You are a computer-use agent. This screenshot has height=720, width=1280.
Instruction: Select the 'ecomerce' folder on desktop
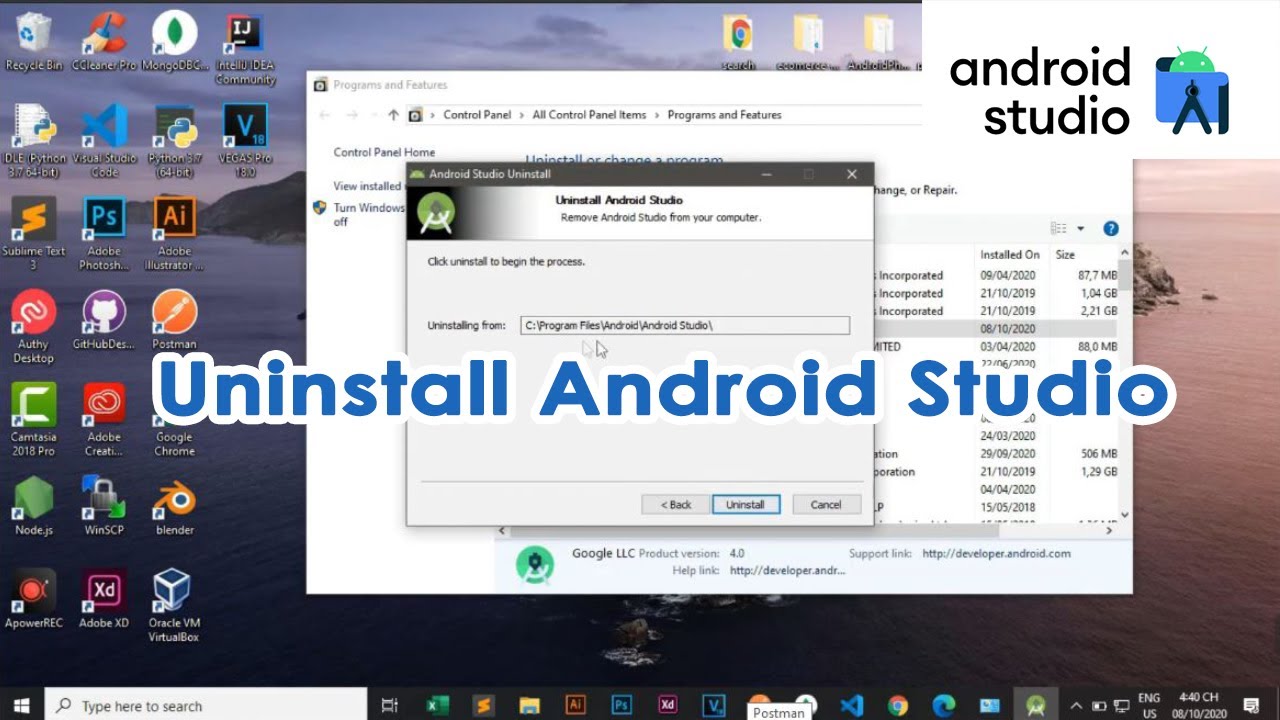[807, 42]
